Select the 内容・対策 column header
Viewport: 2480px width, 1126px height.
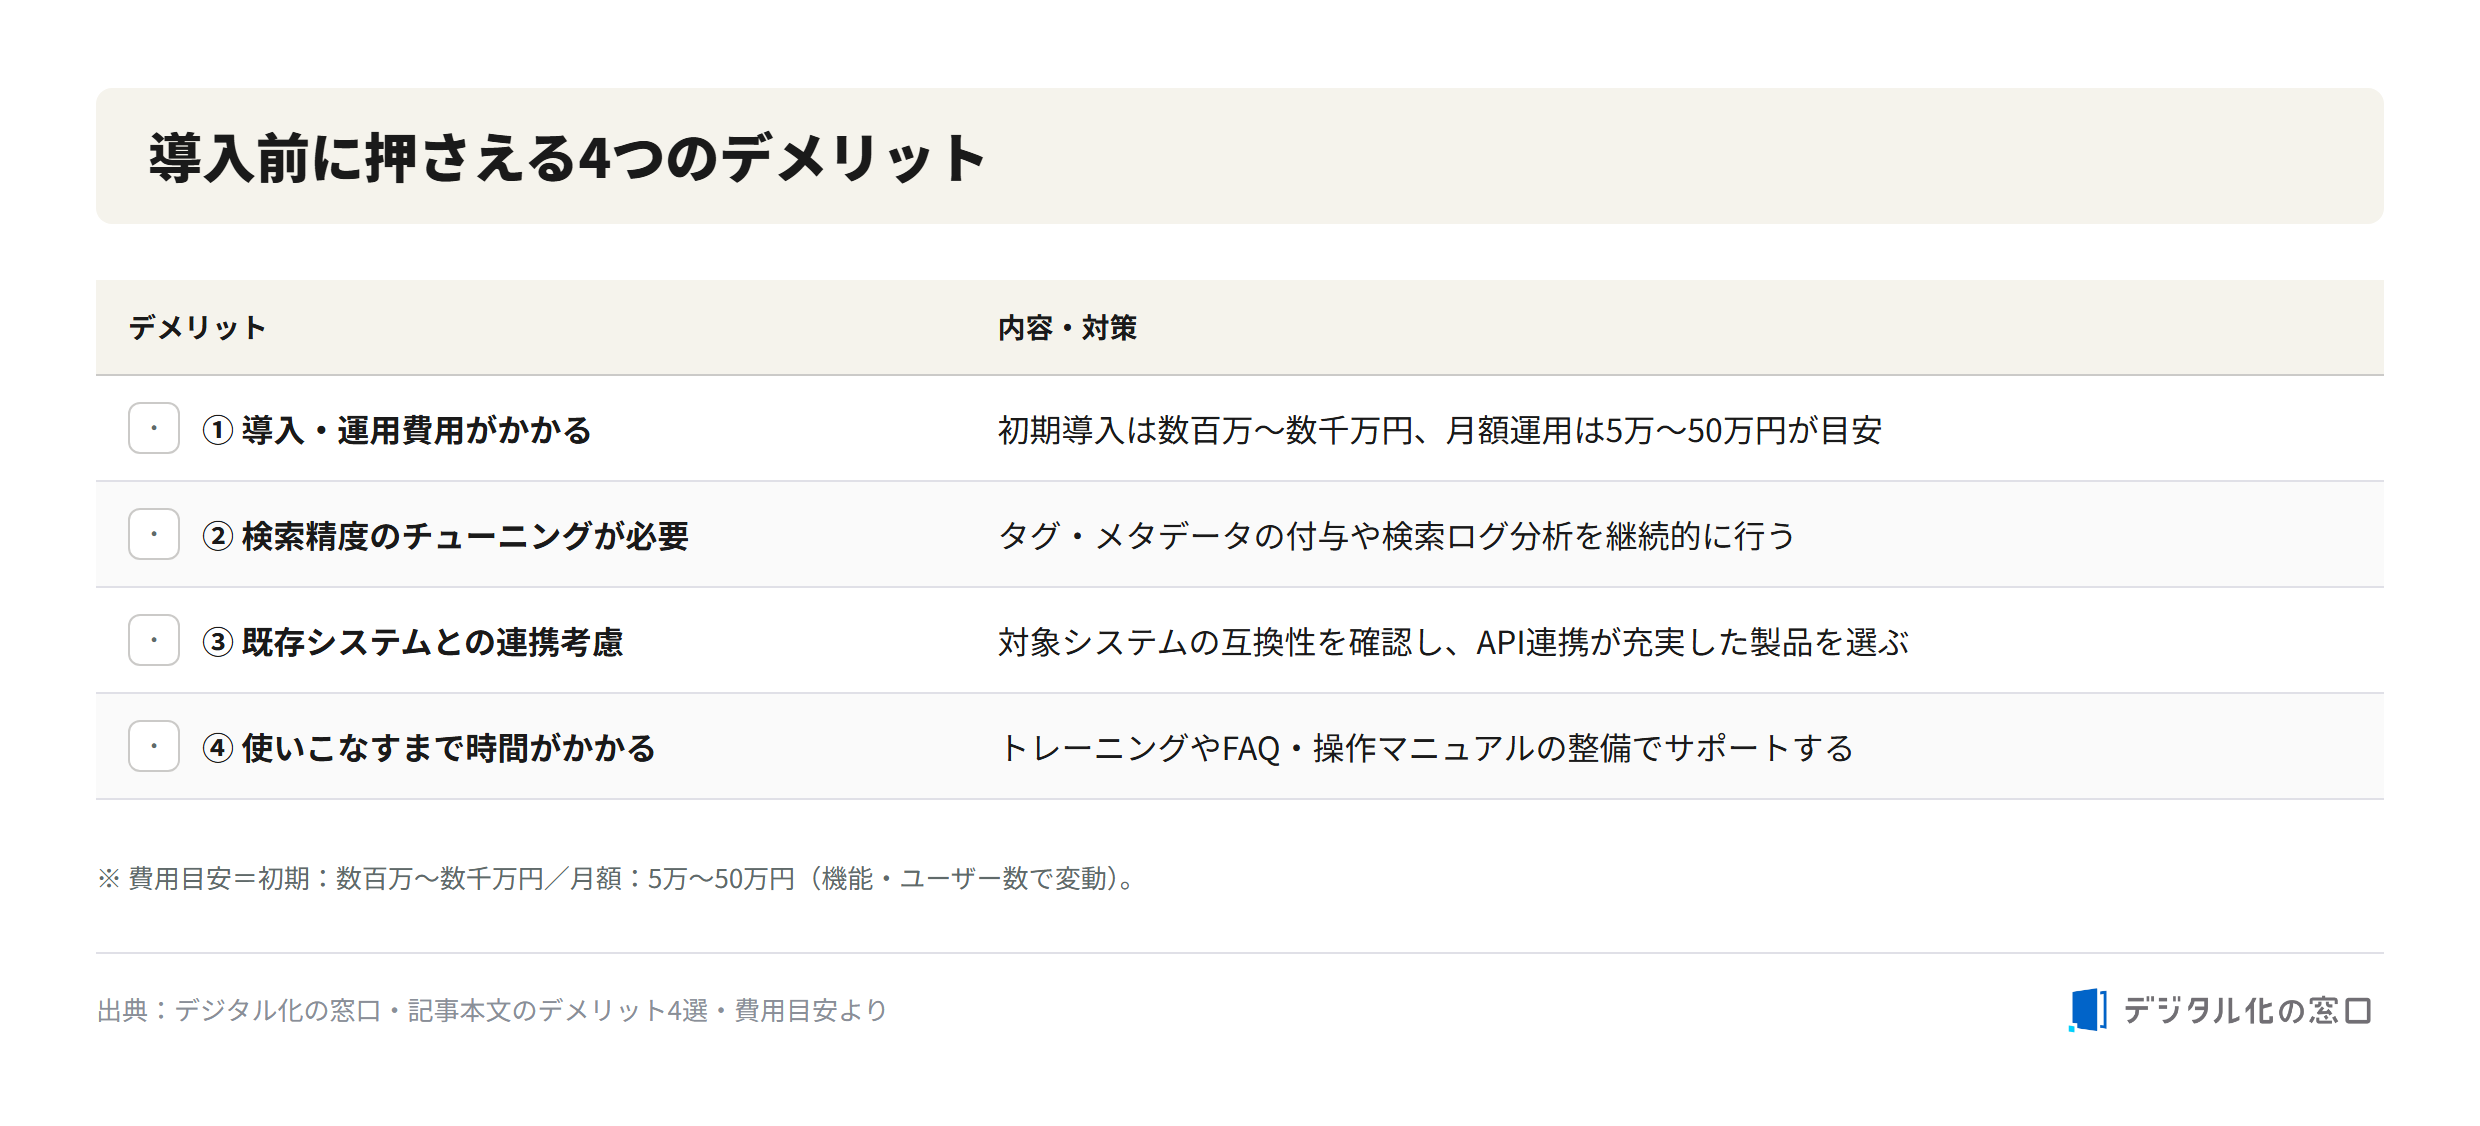[1067, 328]
